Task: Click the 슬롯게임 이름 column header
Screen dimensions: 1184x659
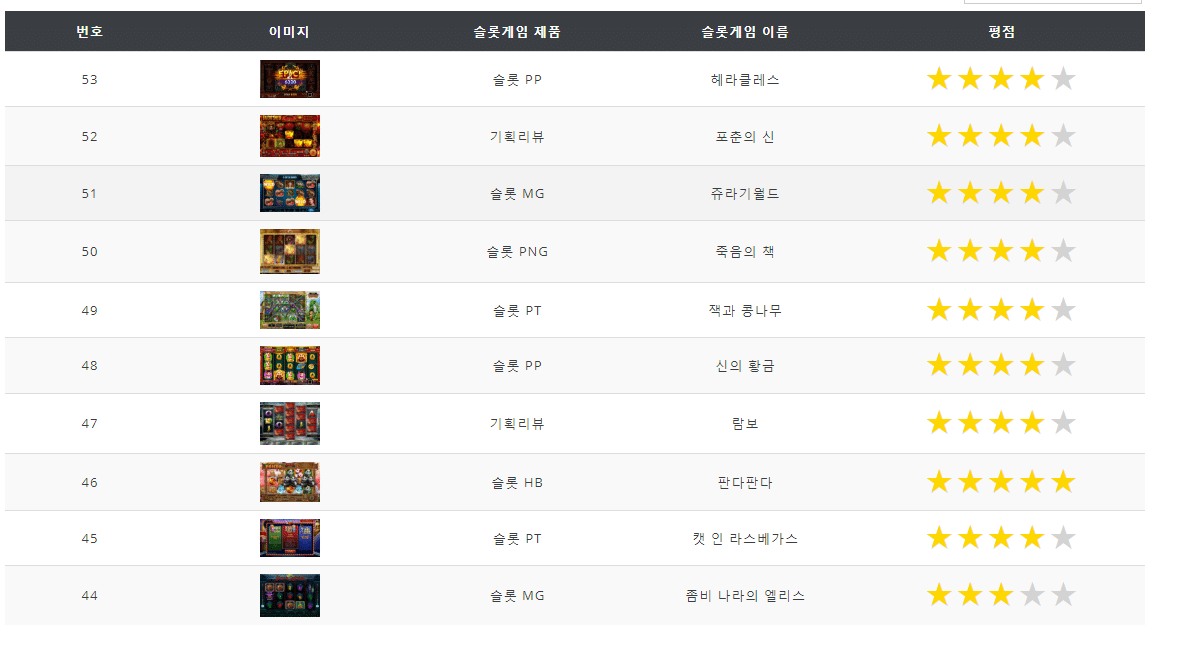Action: (745, 32)
